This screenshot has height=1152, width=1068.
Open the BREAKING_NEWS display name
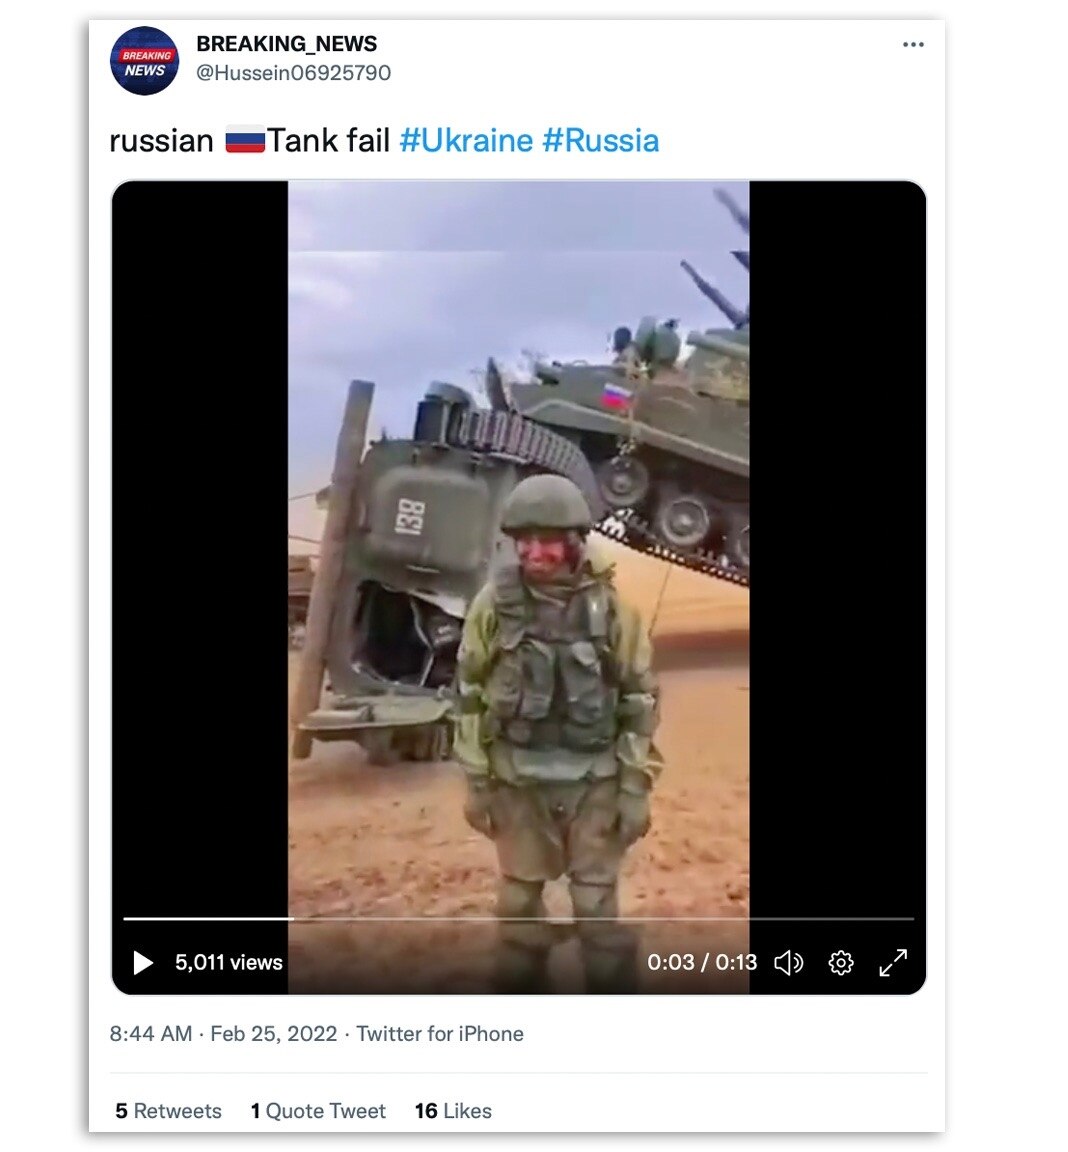point(287,44)
